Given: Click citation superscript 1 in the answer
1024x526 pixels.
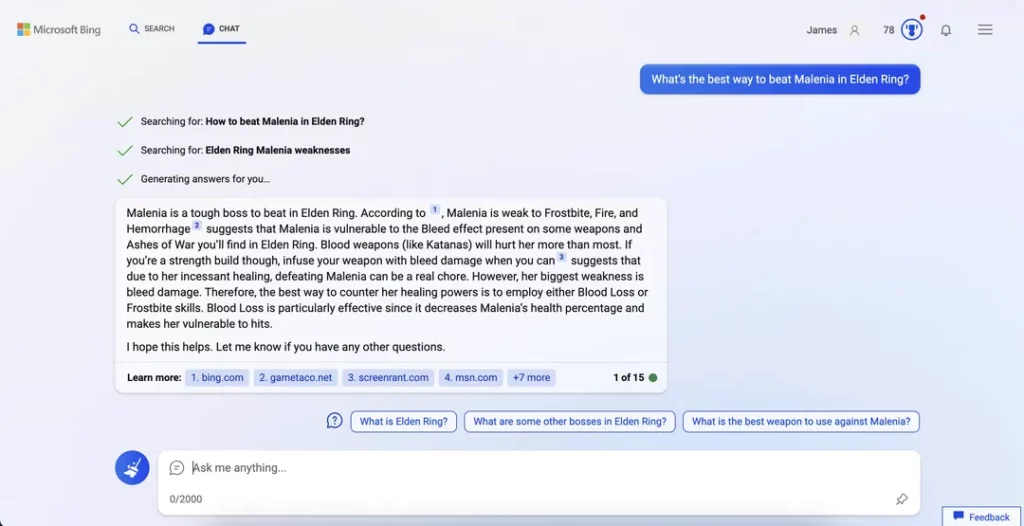Looking at the screenshot, I should (435, 210).
